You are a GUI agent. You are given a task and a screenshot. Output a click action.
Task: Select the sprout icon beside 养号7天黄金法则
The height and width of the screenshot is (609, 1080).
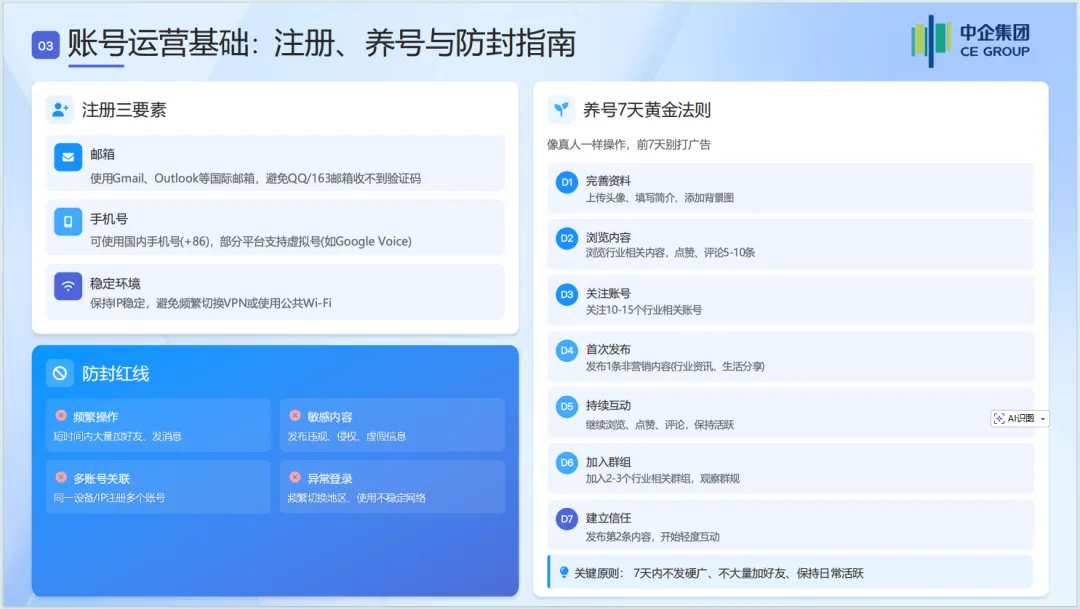[x=559, y=110]
